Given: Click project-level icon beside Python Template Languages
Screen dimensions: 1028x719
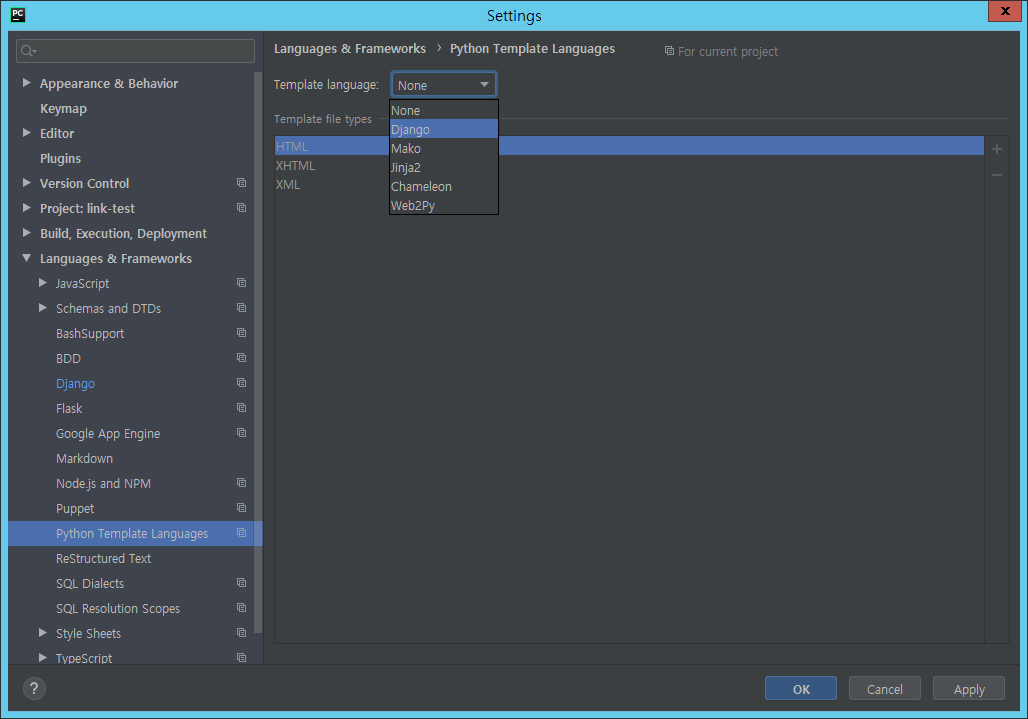Looking at the screenshot, I should [241, 533].
